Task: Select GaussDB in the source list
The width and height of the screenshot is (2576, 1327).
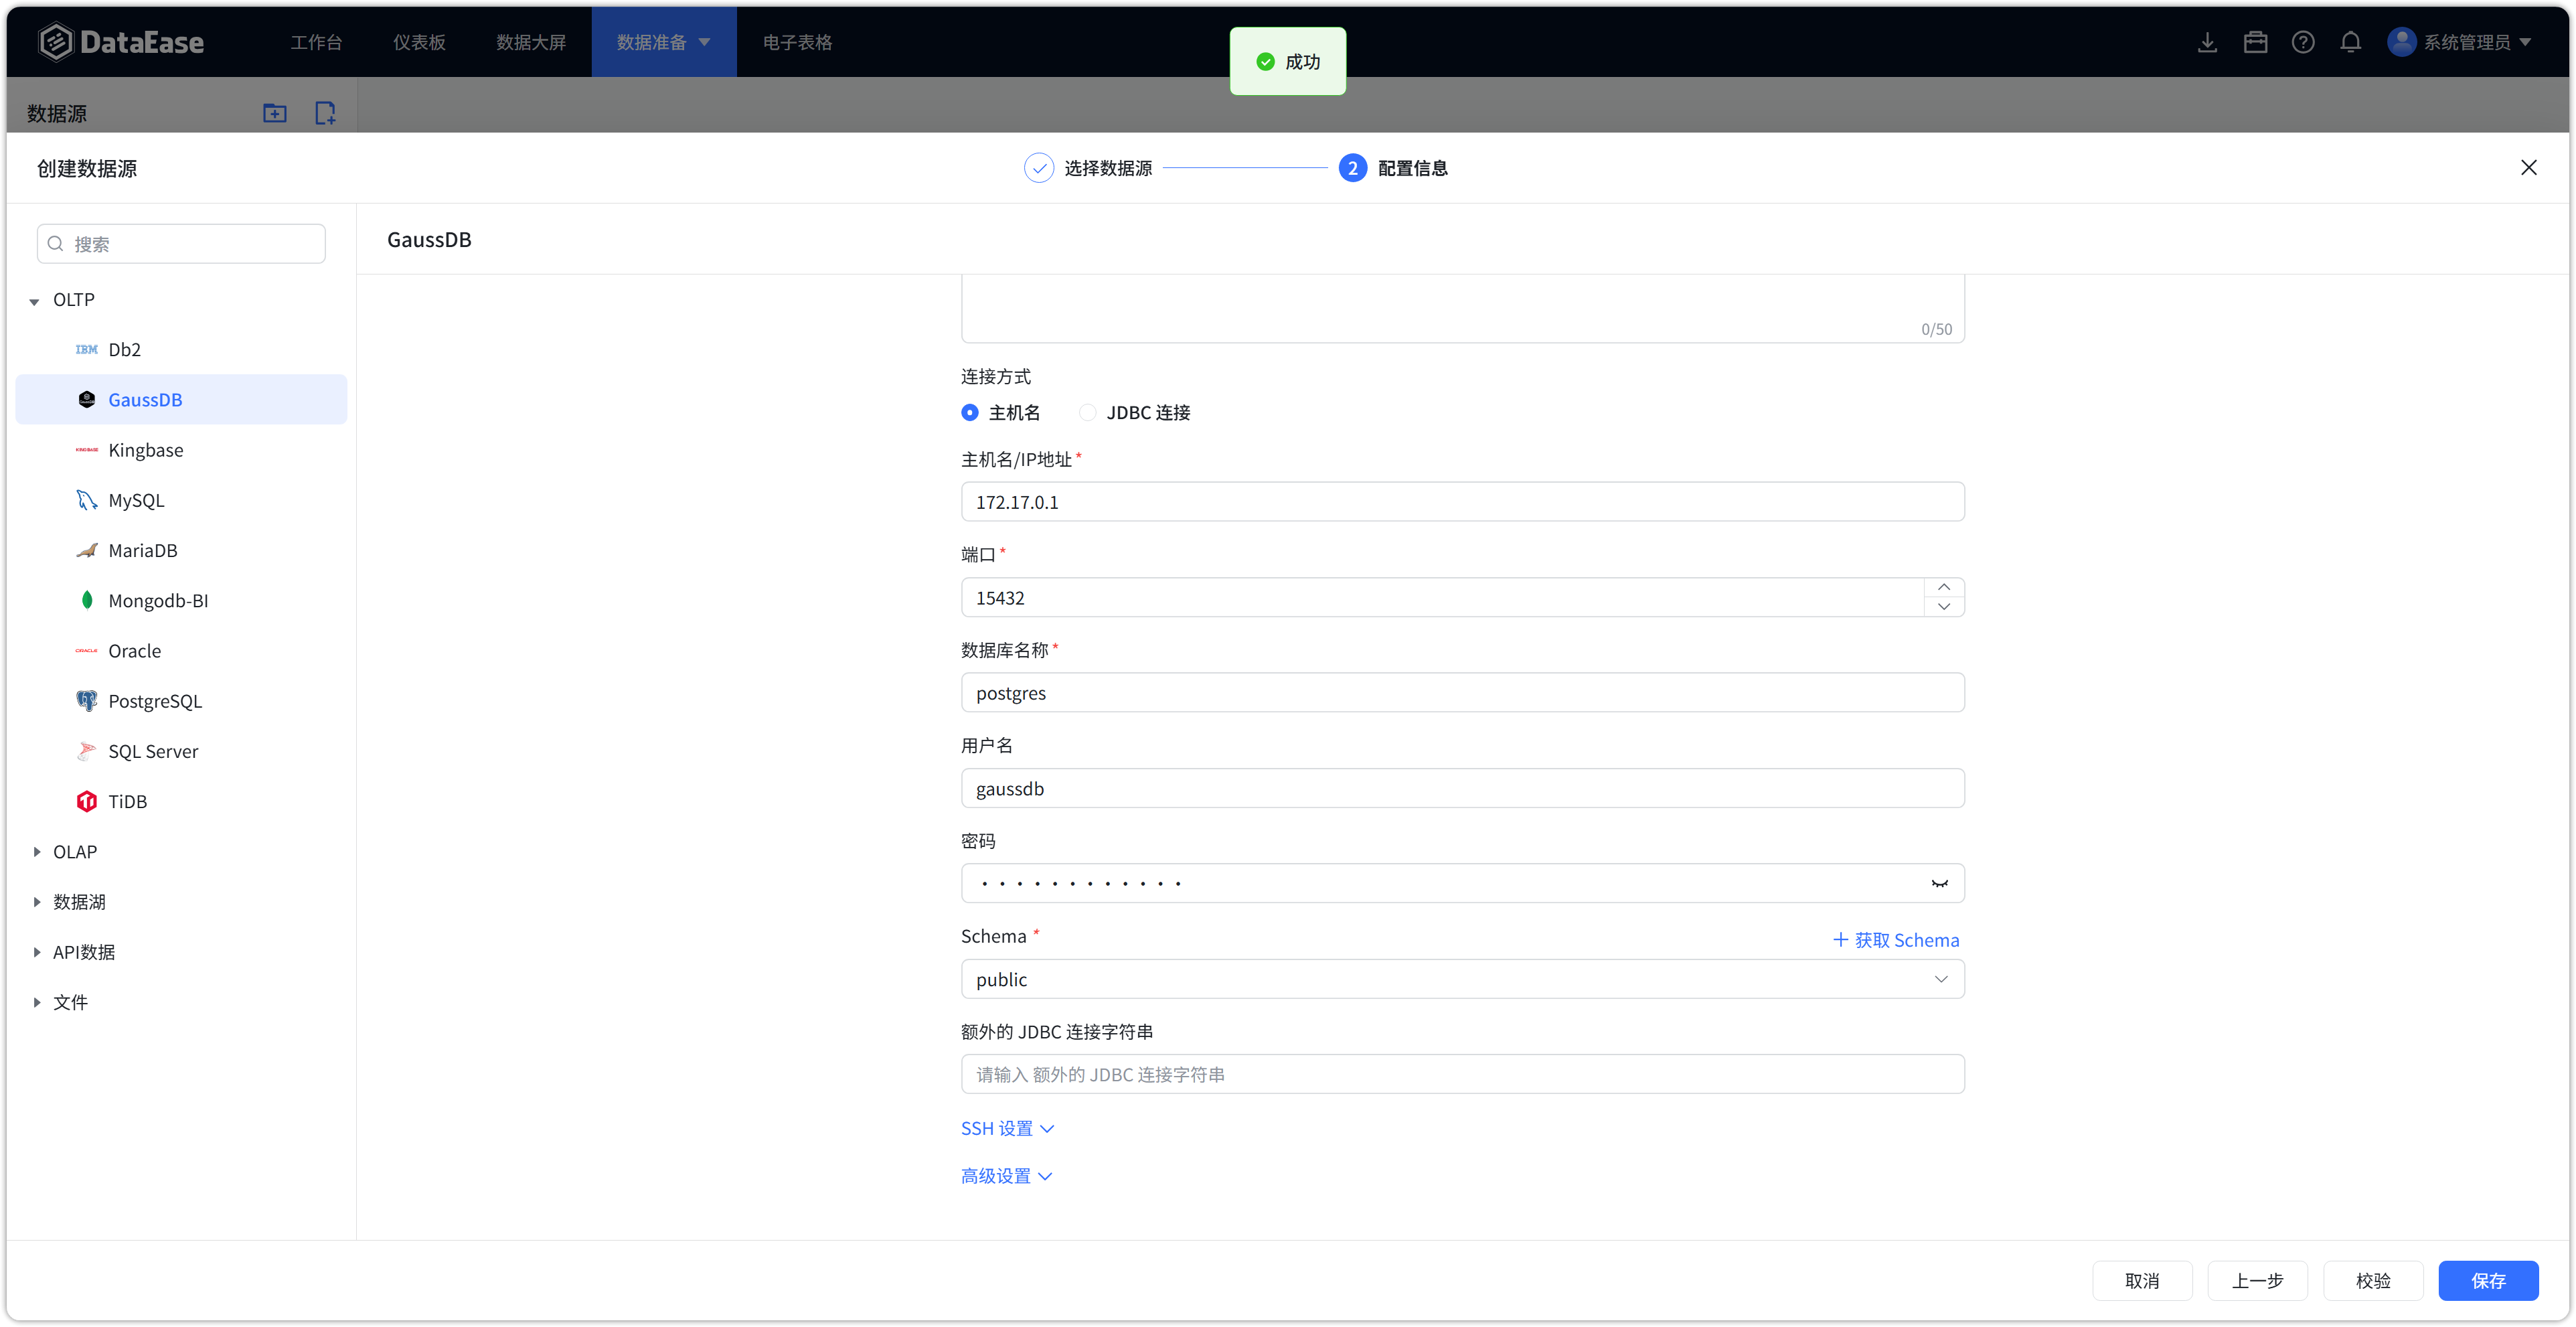Action: coord(181,400)
